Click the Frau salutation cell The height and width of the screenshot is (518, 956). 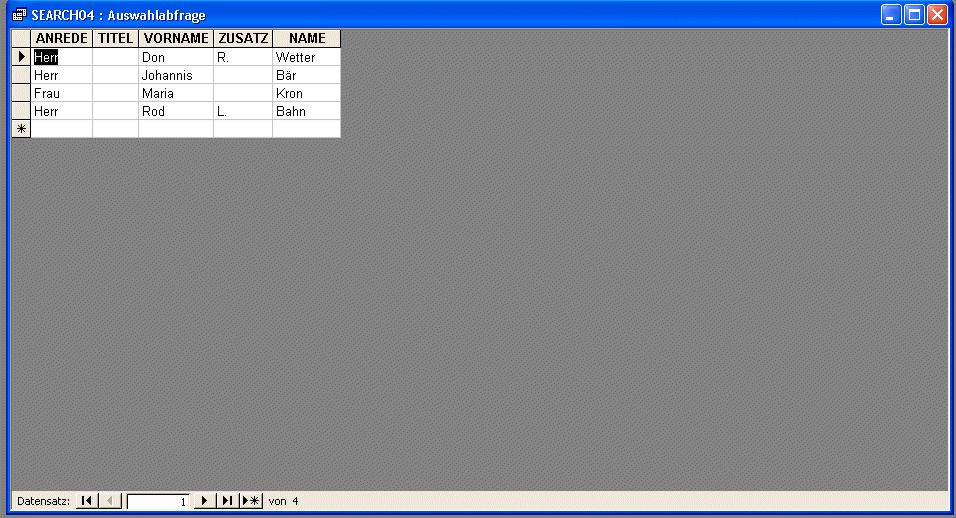coord(62,93)
